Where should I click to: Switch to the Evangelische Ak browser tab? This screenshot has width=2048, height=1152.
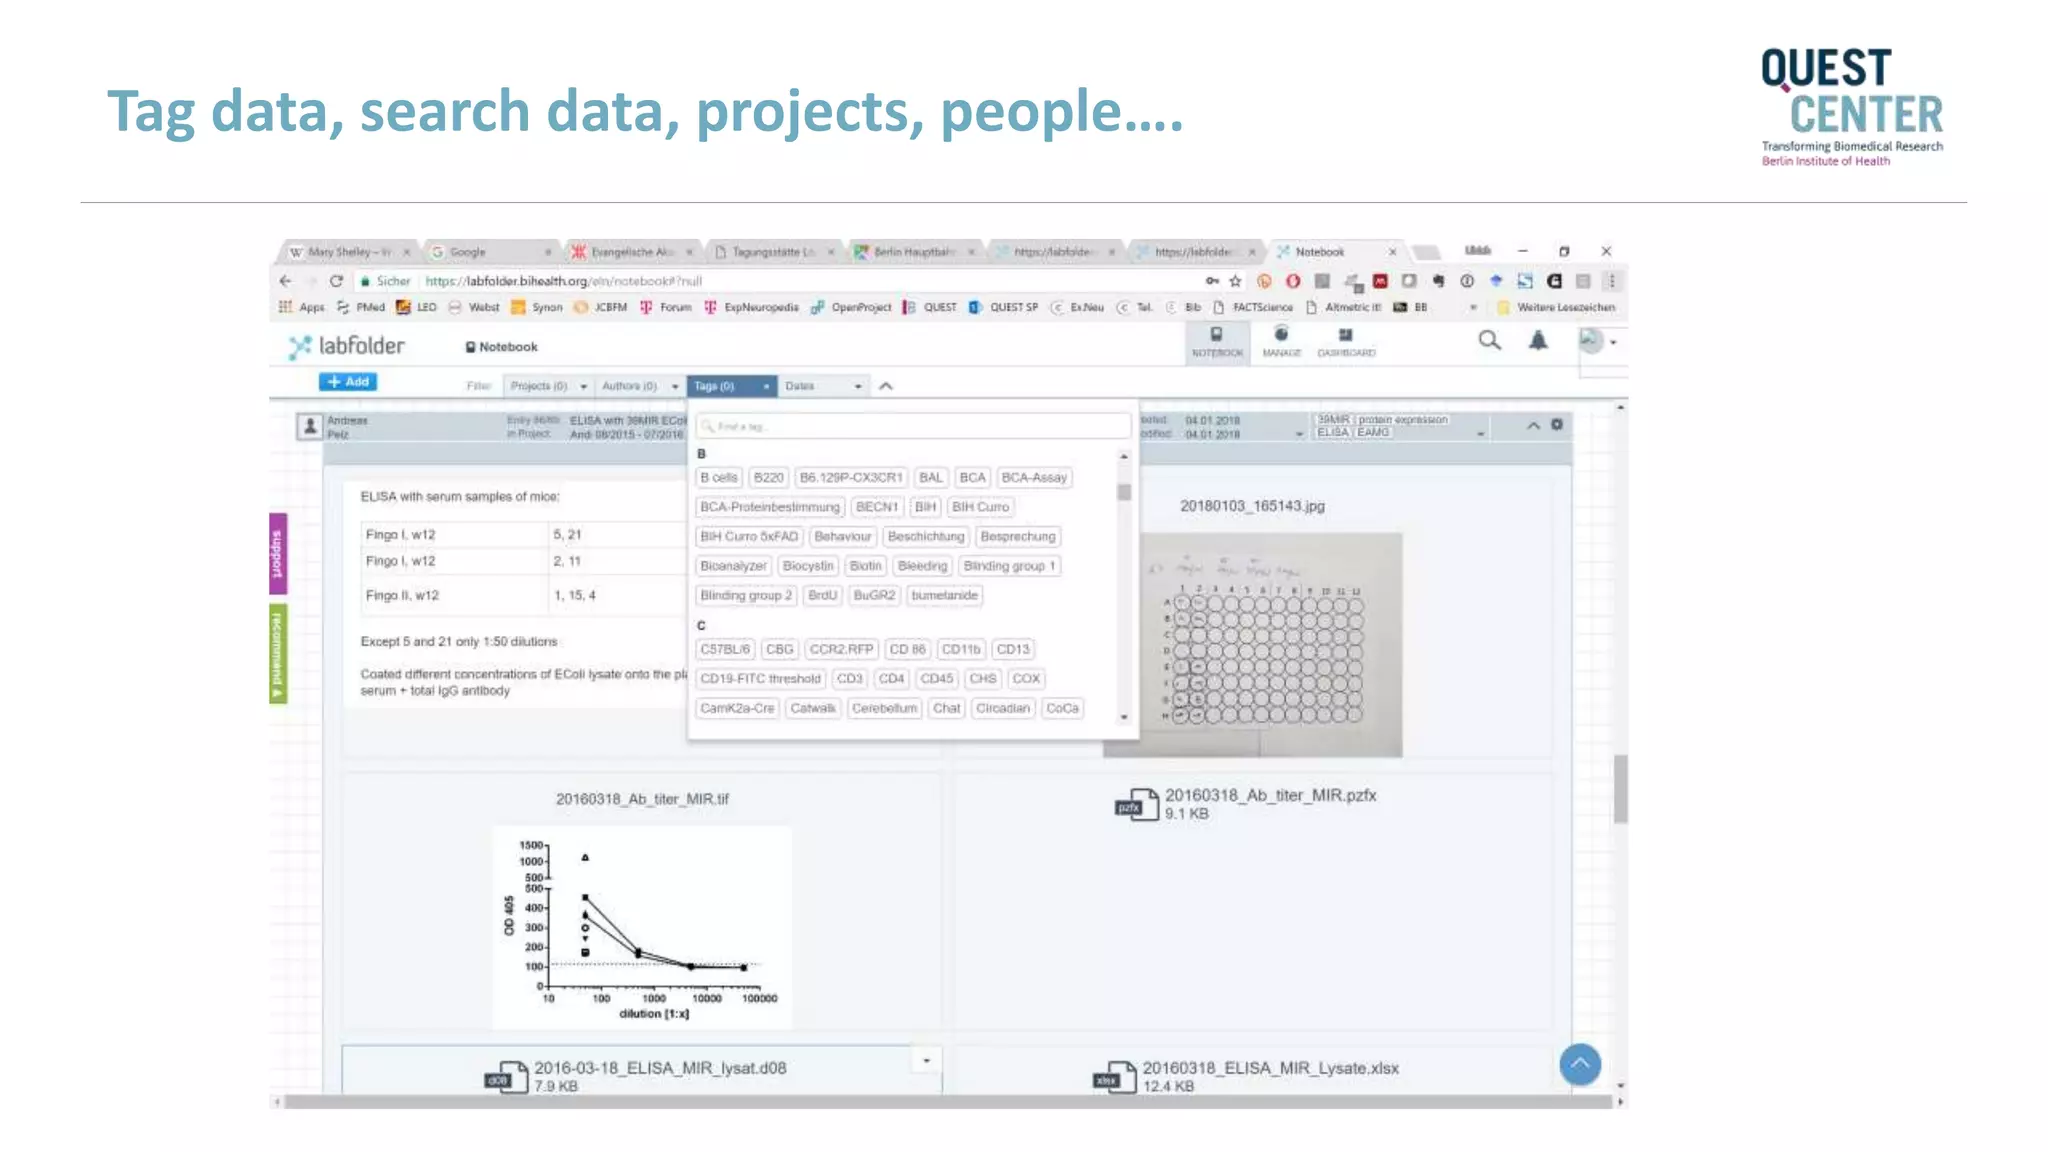pyautogui.click(x=632, y=252)
